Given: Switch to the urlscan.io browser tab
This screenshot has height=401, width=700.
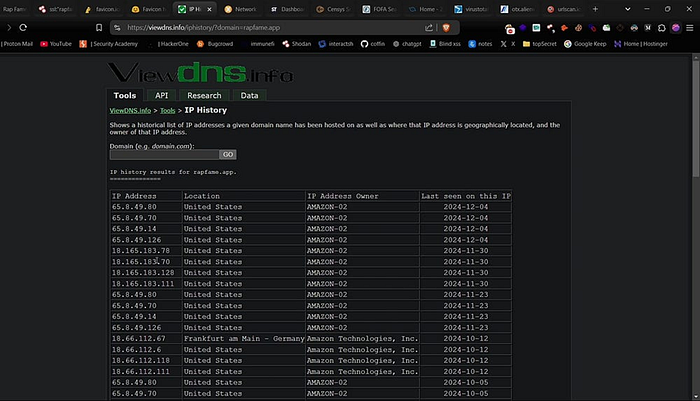Looking at the screenshot, I should [564, 9].
